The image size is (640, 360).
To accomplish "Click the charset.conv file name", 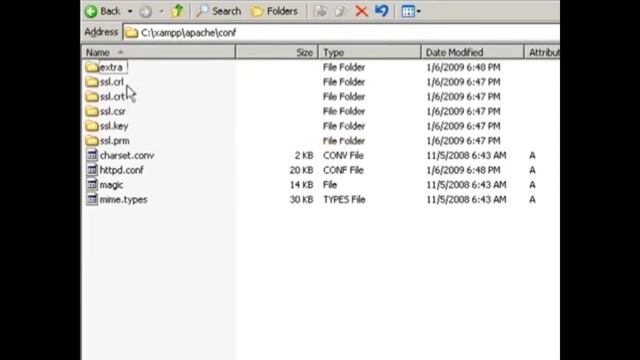I will point(127,156).
